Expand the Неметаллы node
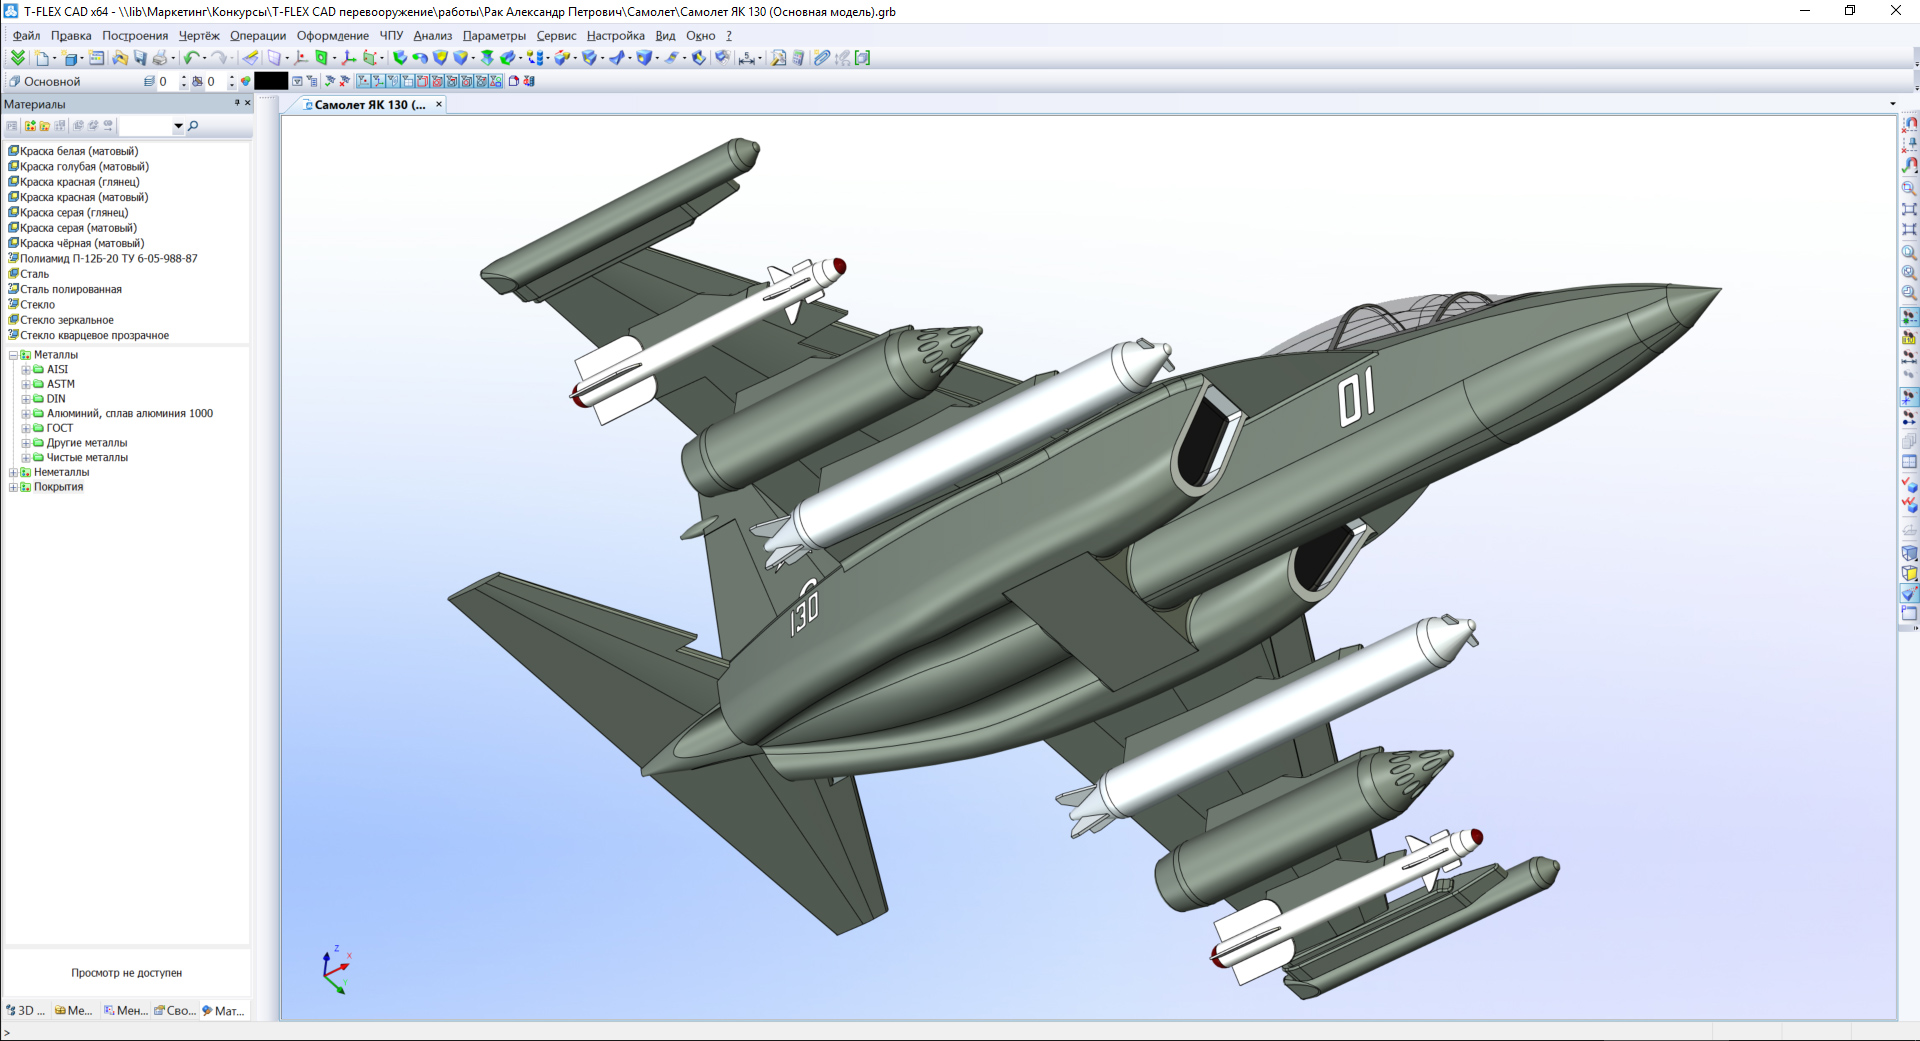This screenshot has height=1041, width=1920. click(x=13, y=473)
